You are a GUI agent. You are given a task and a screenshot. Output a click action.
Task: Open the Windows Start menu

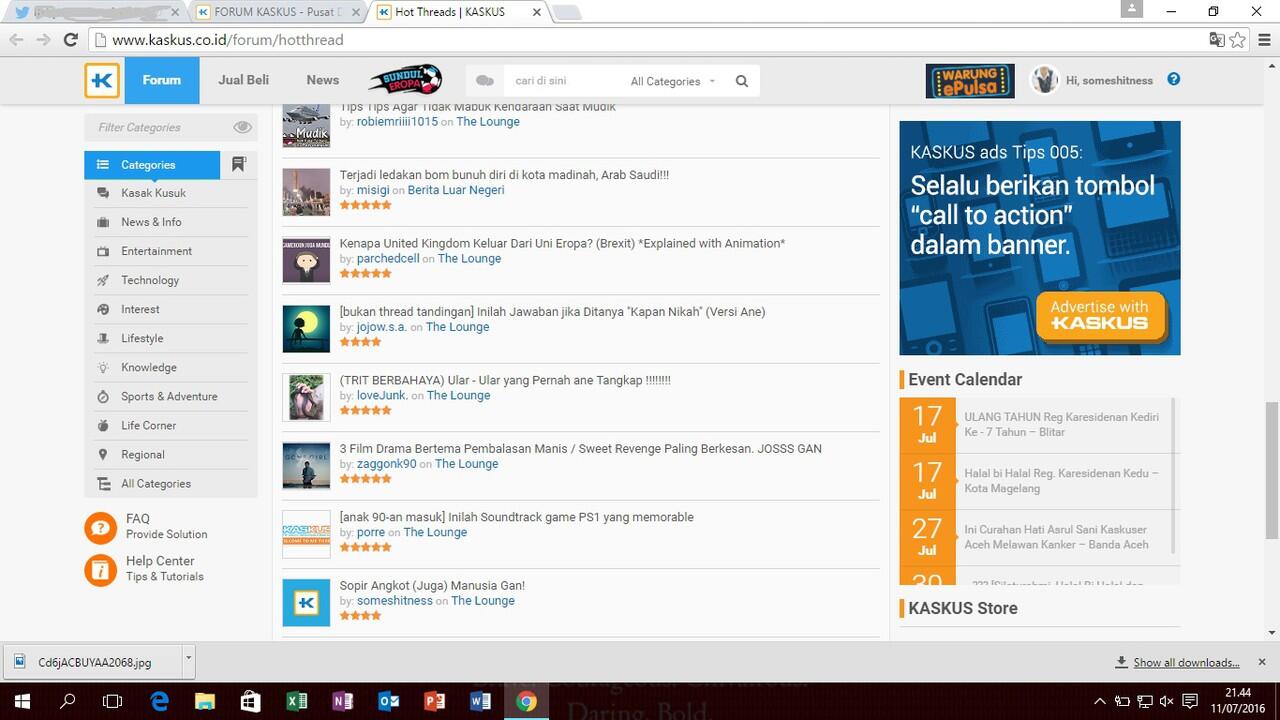pos(22,701)
